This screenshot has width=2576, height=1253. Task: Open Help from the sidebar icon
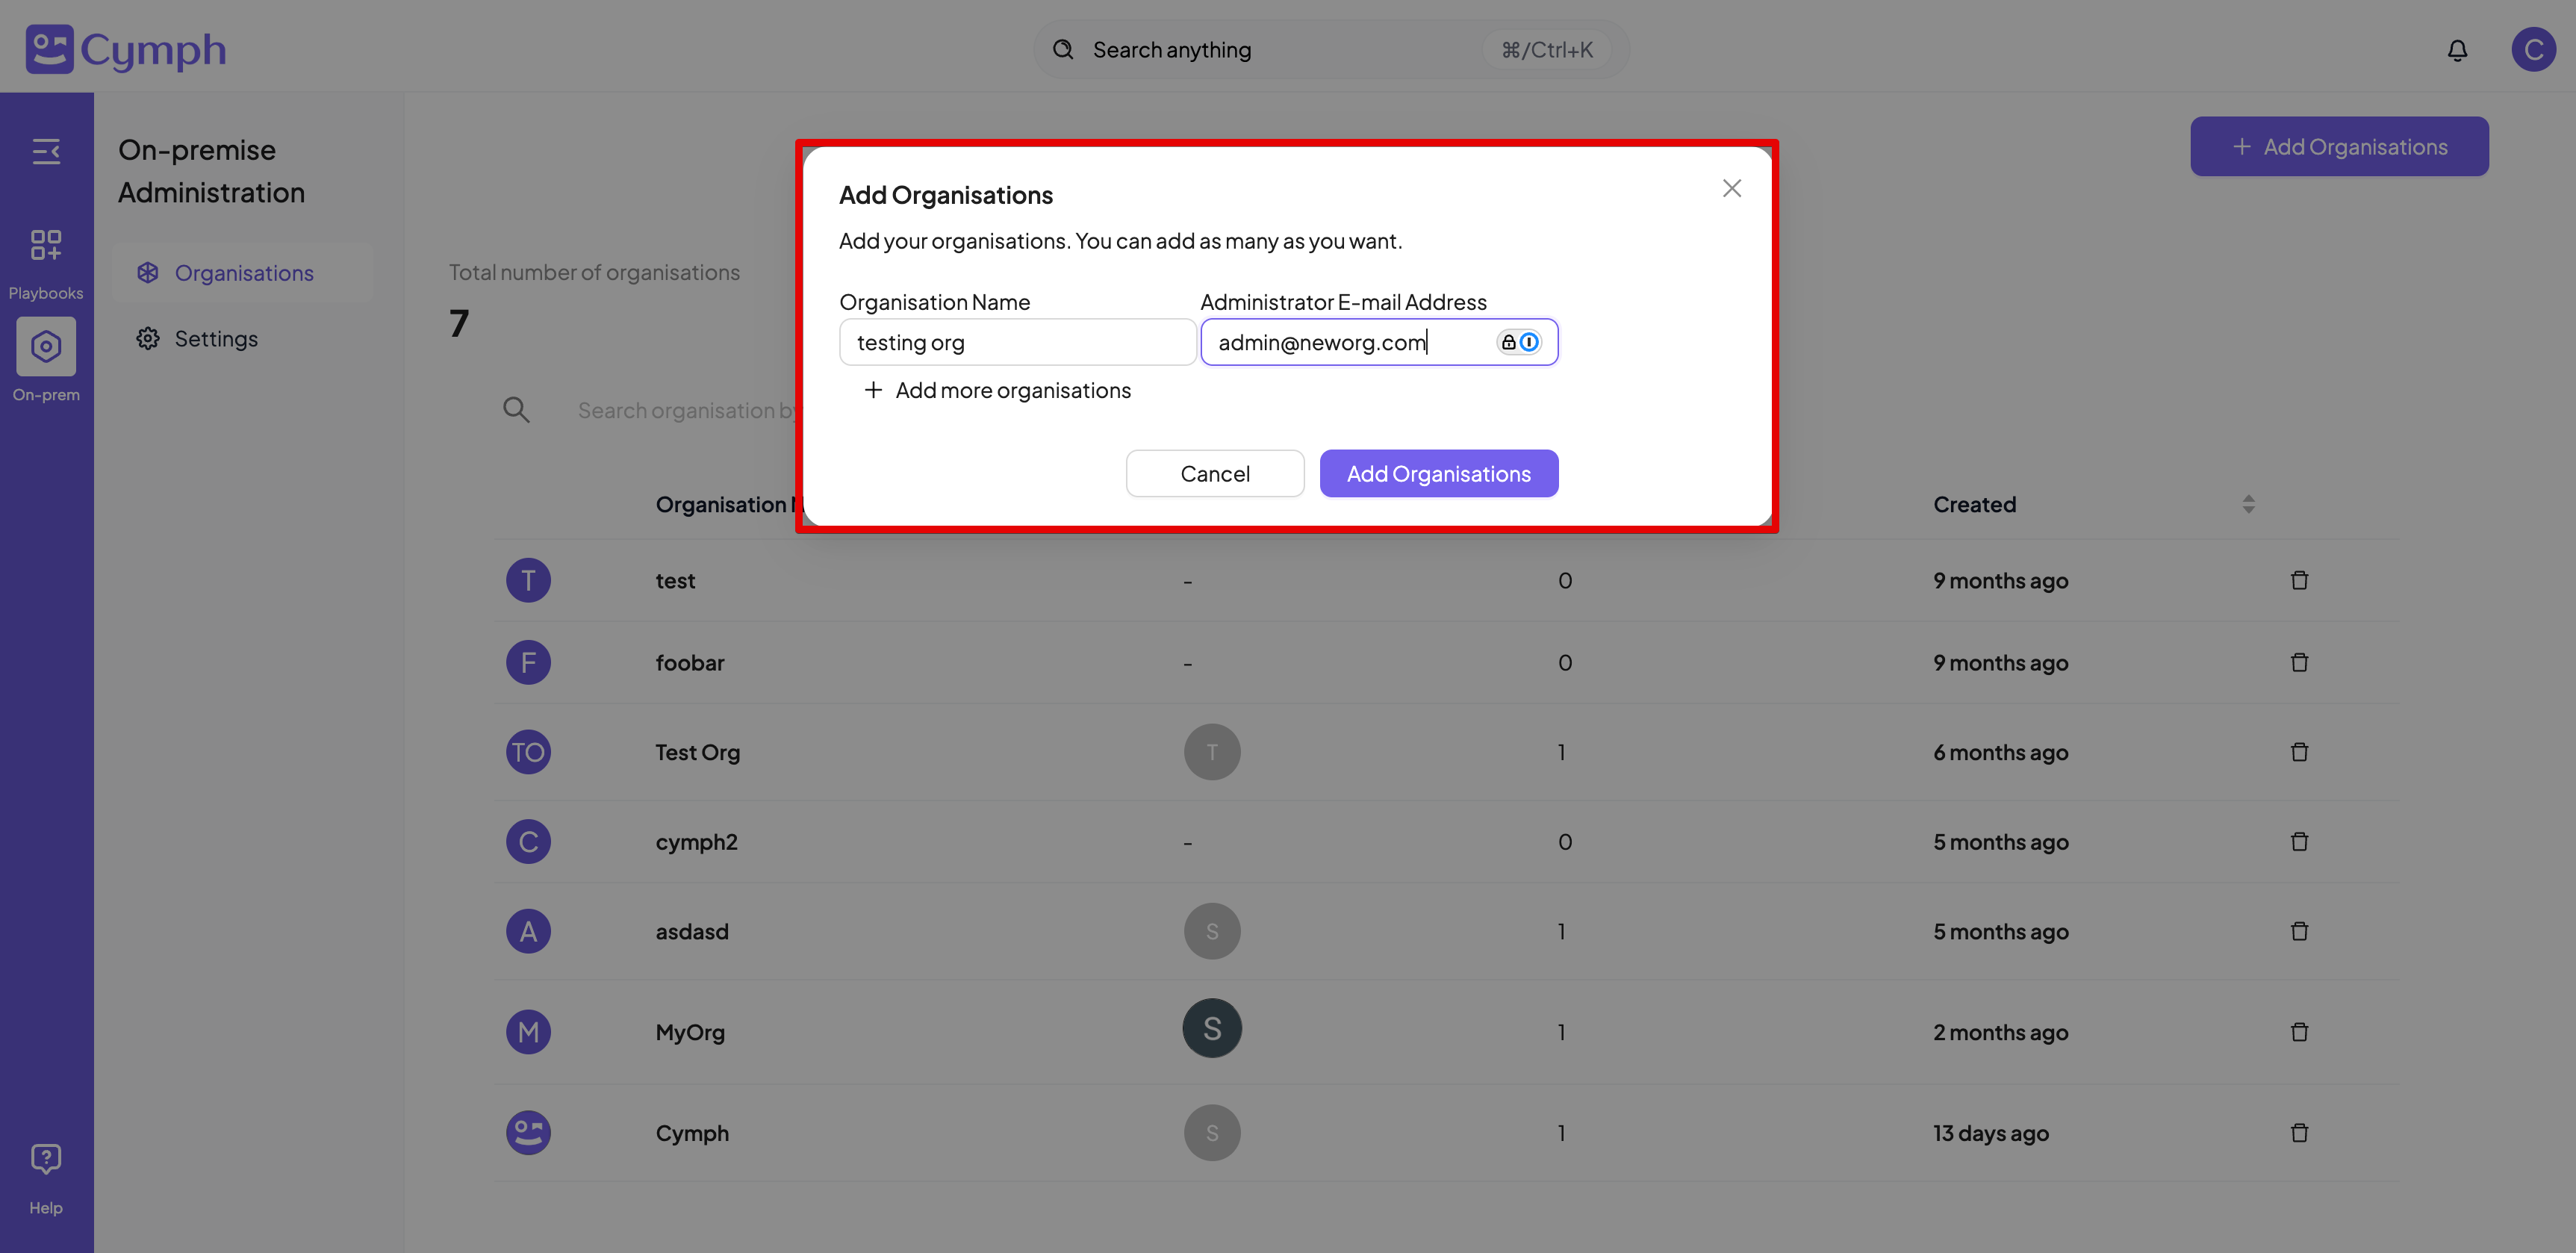[46, 1158]
